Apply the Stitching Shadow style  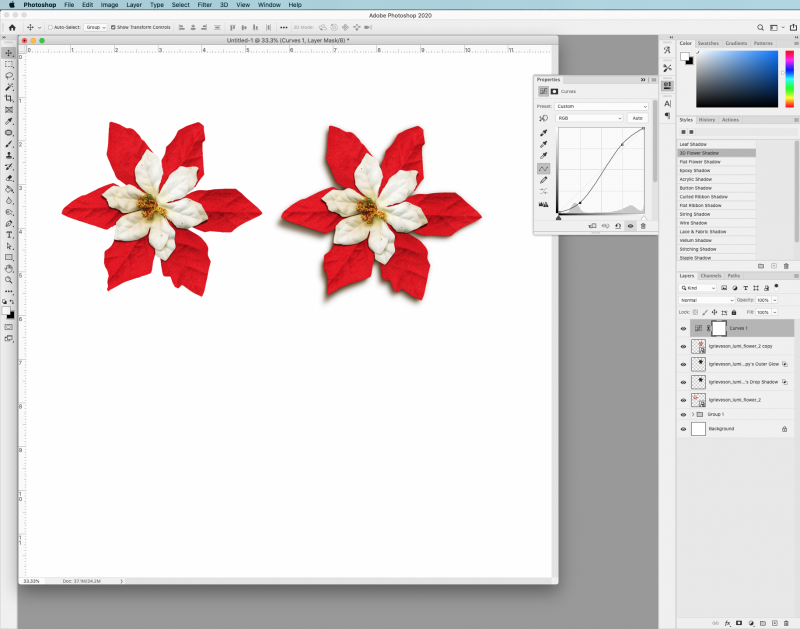point(716,249)
